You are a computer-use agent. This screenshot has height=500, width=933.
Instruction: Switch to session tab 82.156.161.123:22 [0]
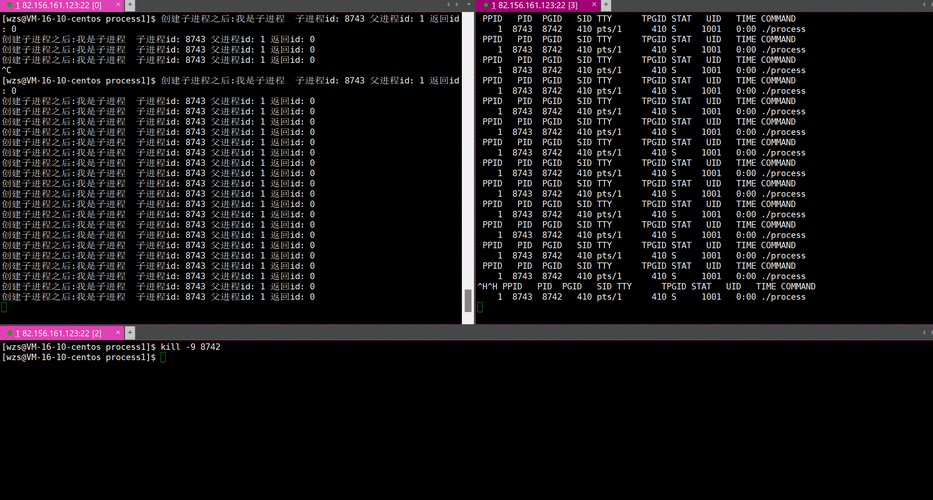[58, 6]
